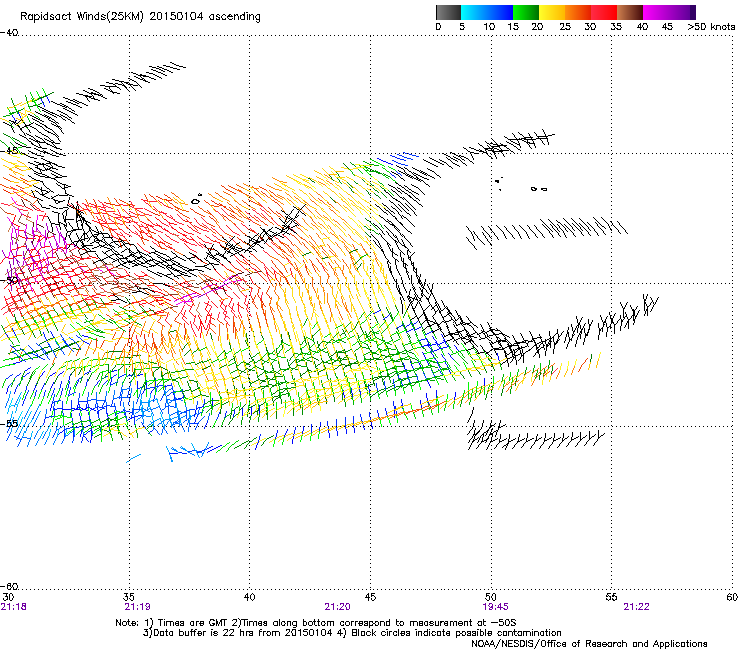Click the '-60' latitude axis label
The width and height of the screenshot is (740, 650).
click(x=9, y=586)
